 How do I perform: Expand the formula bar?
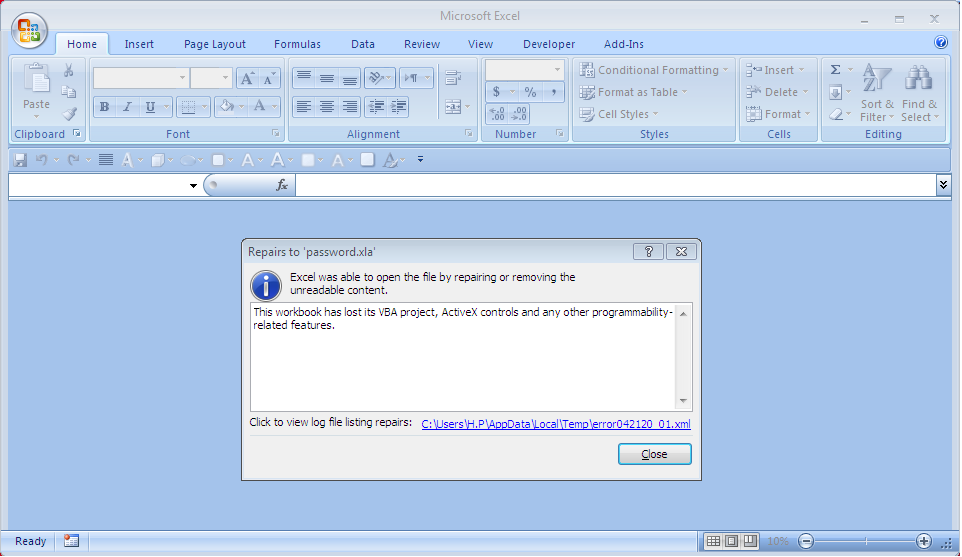pos(944,185)
